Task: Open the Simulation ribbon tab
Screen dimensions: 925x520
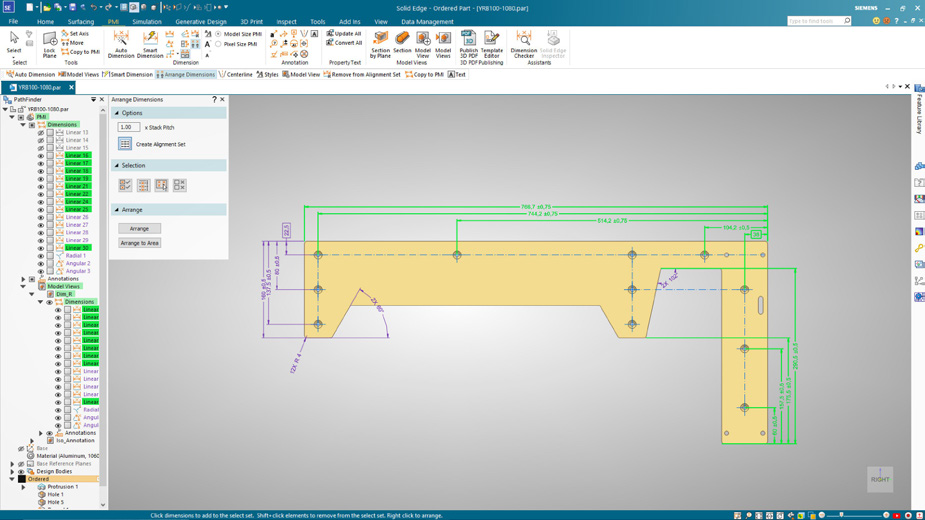Action: (147, 21)
